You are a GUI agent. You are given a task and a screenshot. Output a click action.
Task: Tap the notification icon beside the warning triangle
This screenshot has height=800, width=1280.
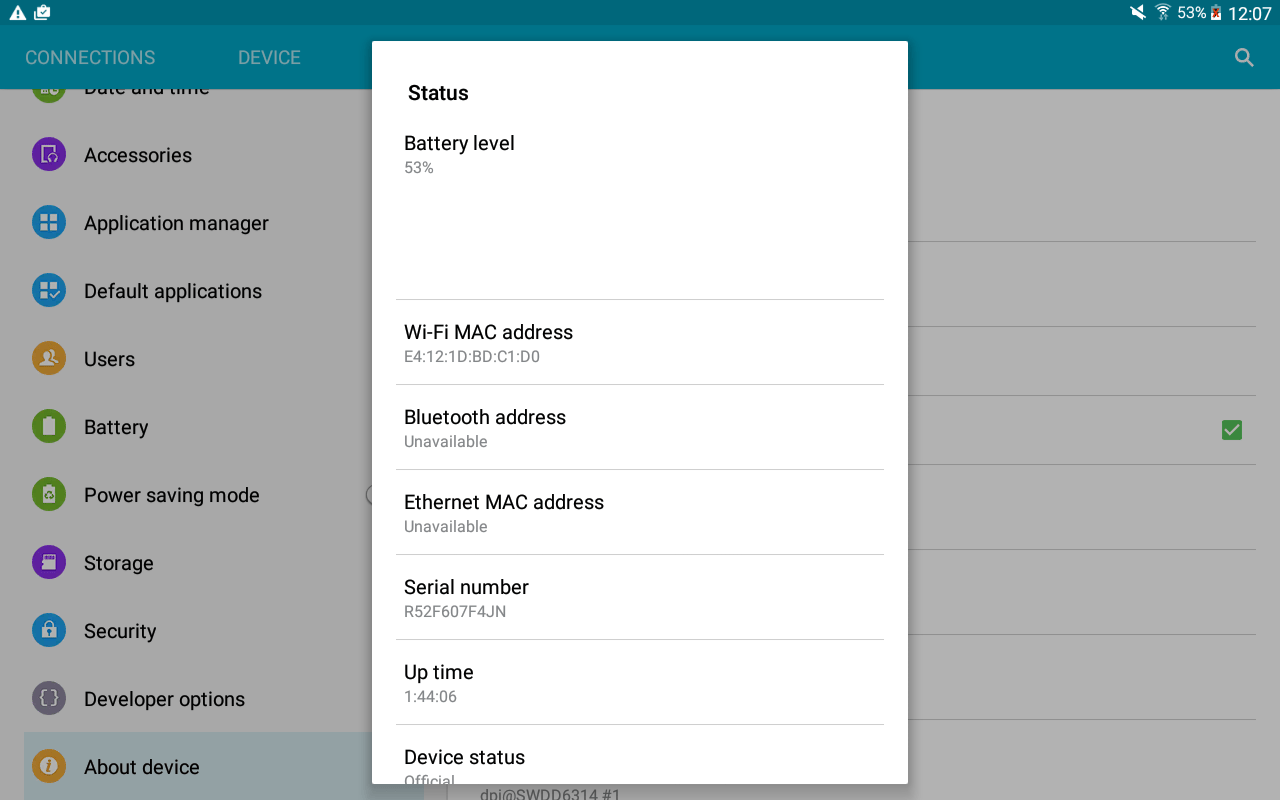42,13
